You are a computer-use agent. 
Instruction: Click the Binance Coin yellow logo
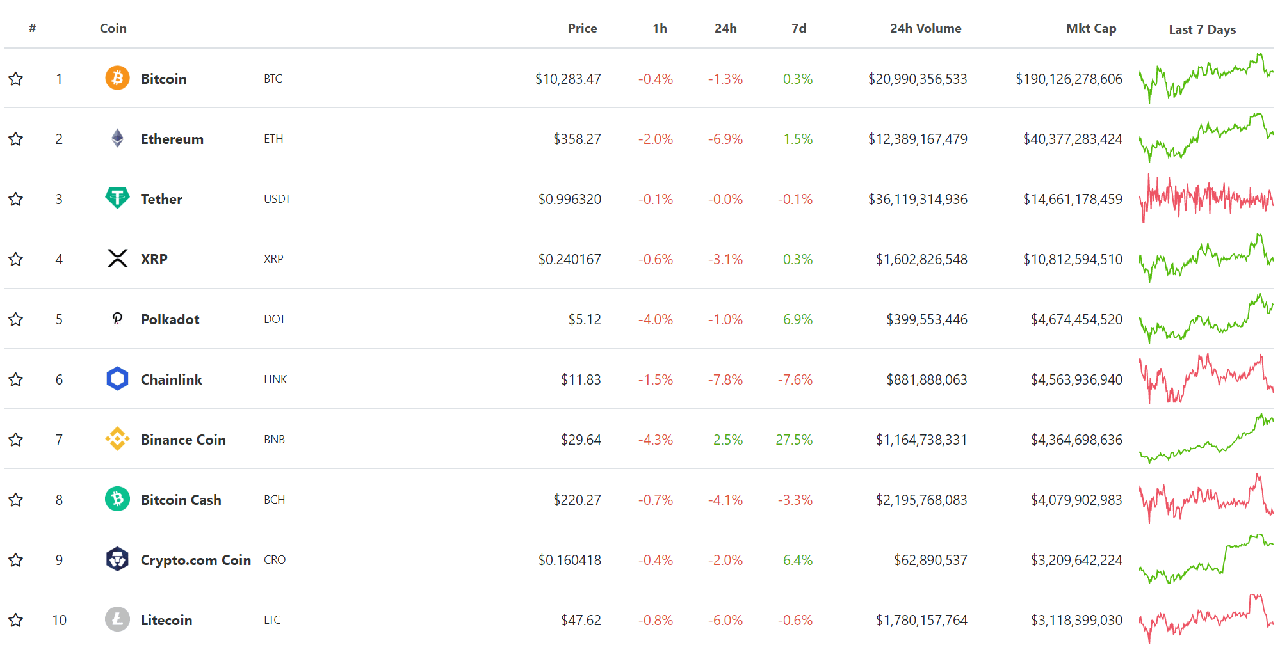tap(117, 439)
